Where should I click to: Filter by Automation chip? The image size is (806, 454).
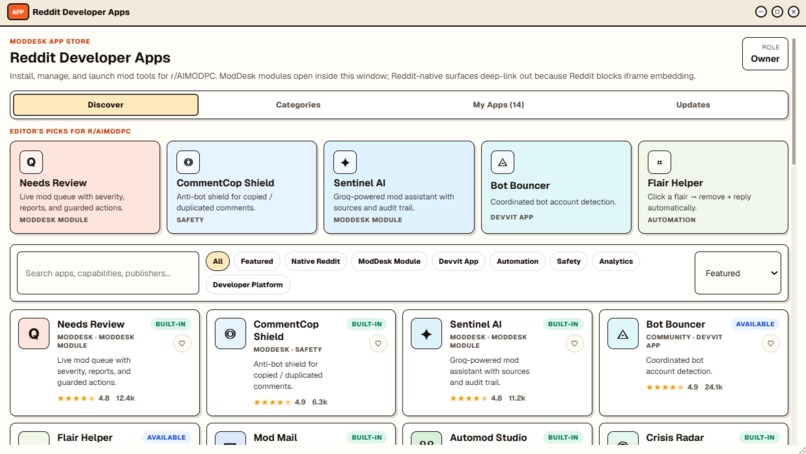pyautogui.click(x=517, y=261)
